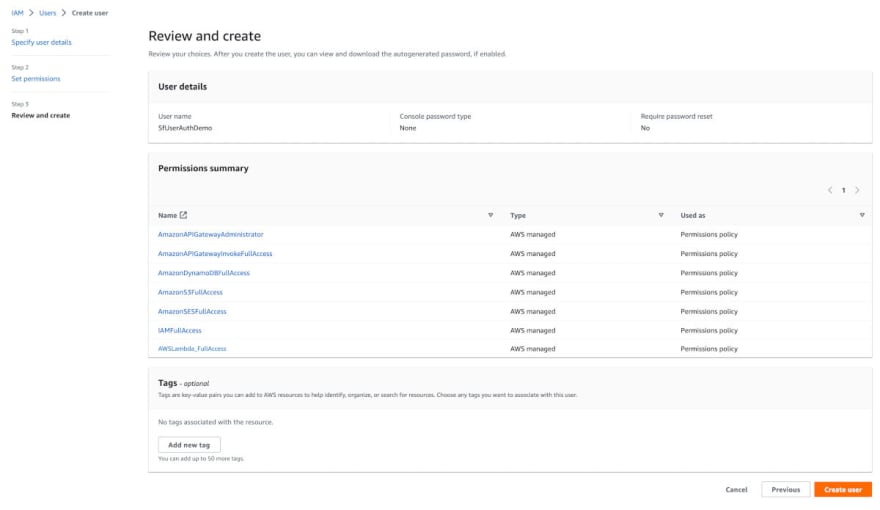Open AmazonAPIGatewayAdministrator policy

pyautogui.click(x=210, y=235)
